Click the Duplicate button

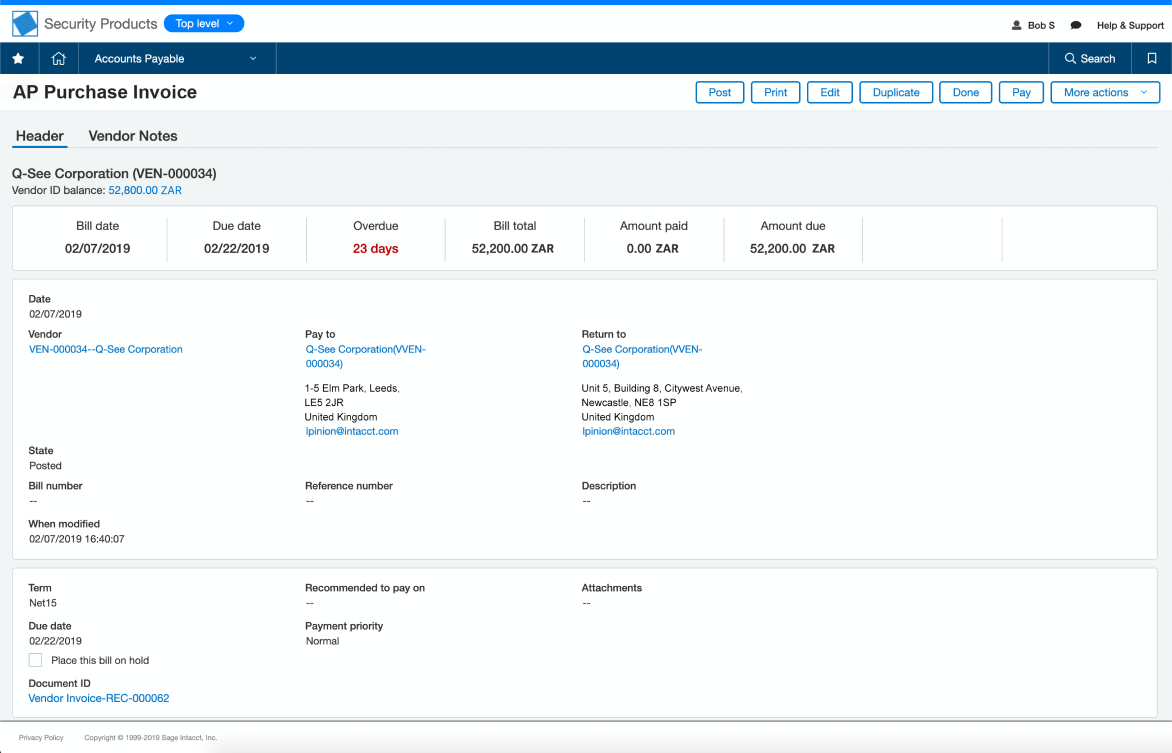[x=896, y=92]
